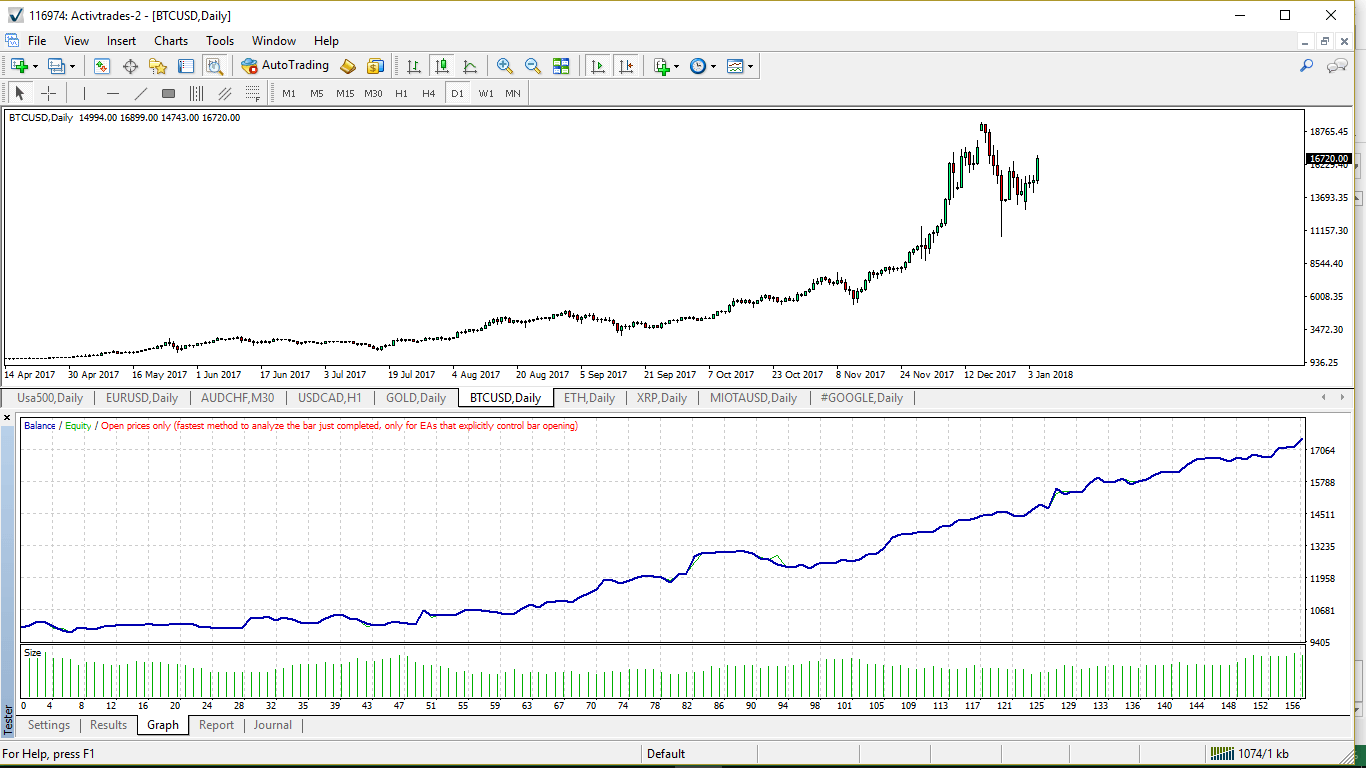This screenshot has width=1366, height=768.
Task: Toggle the AutoTrading button
Action: tap(285, 66)
